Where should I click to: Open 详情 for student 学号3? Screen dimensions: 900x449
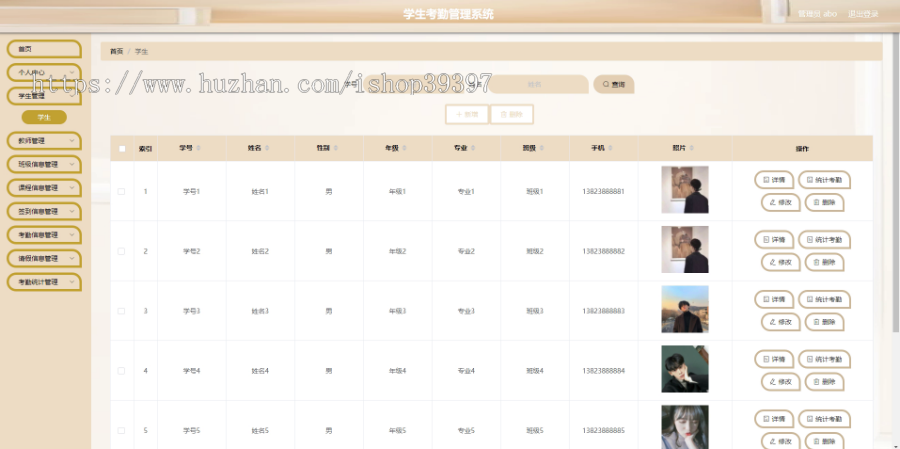coord(774,299)
